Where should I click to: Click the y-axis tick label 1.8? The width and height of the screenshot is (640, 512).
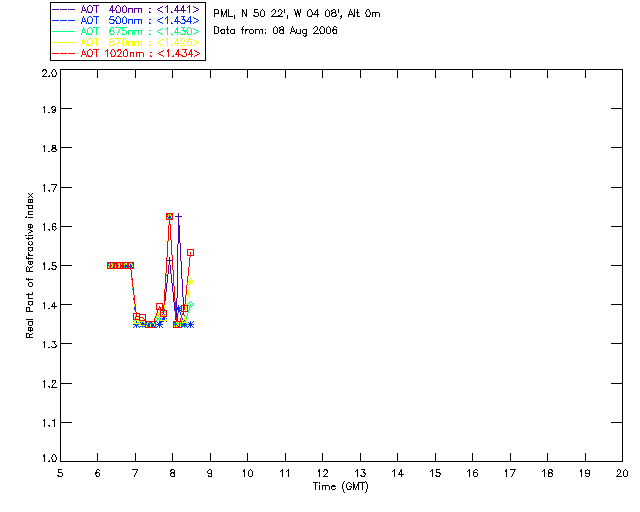click(x=49, y=148)
